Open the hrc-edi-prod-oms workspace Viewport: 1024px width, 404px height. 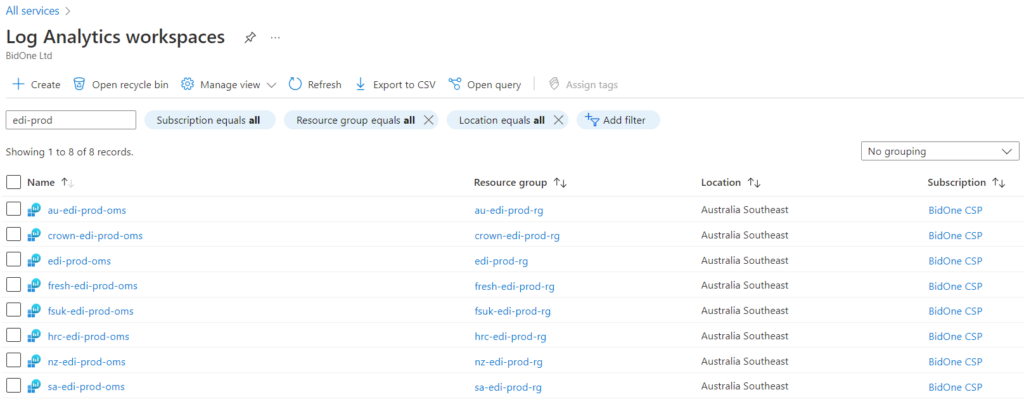click(89, 337)
